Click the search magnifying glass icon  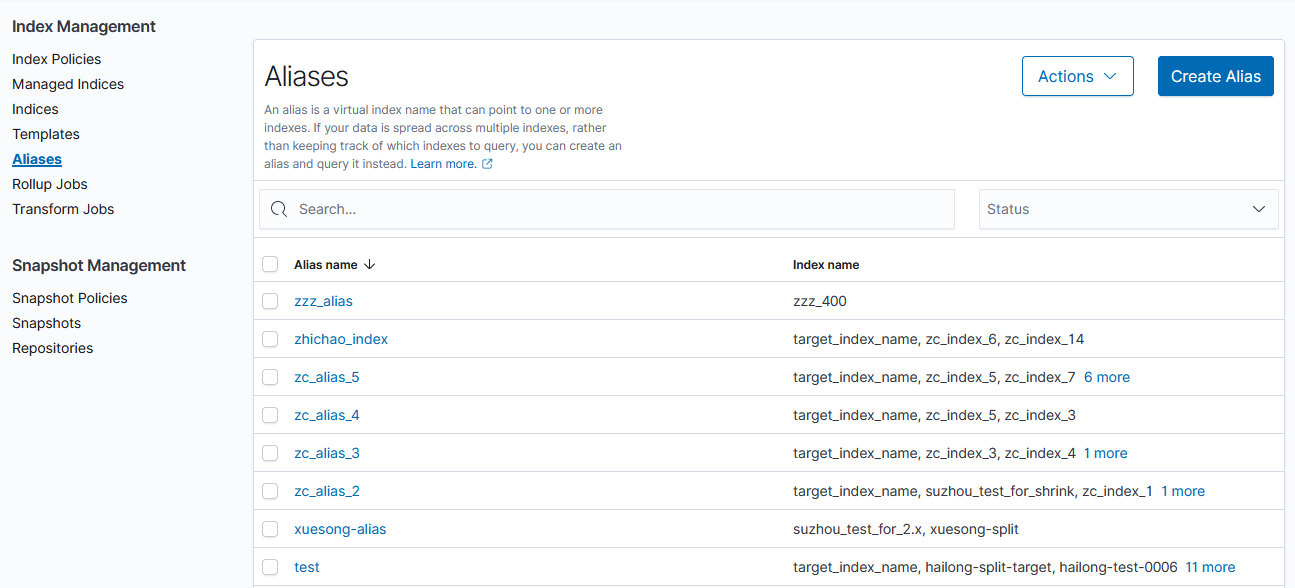point(279,209)
